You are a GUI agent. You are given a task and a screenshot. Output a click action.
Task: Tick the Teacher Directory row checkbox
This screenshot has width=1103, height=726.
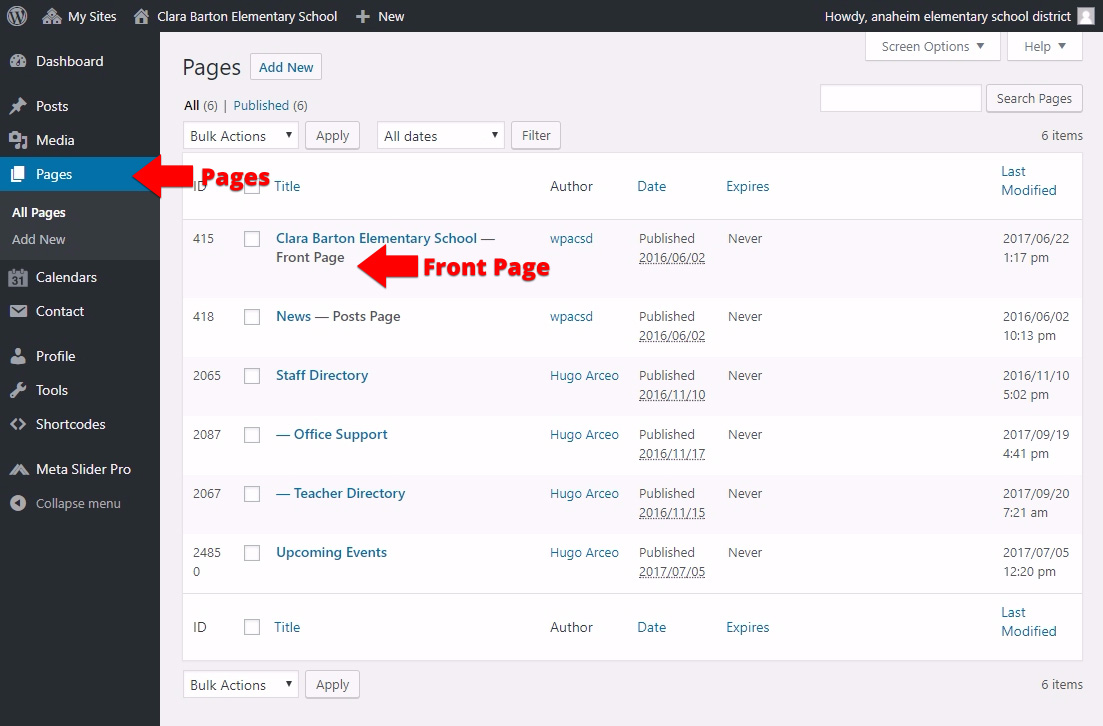point(252,495)
